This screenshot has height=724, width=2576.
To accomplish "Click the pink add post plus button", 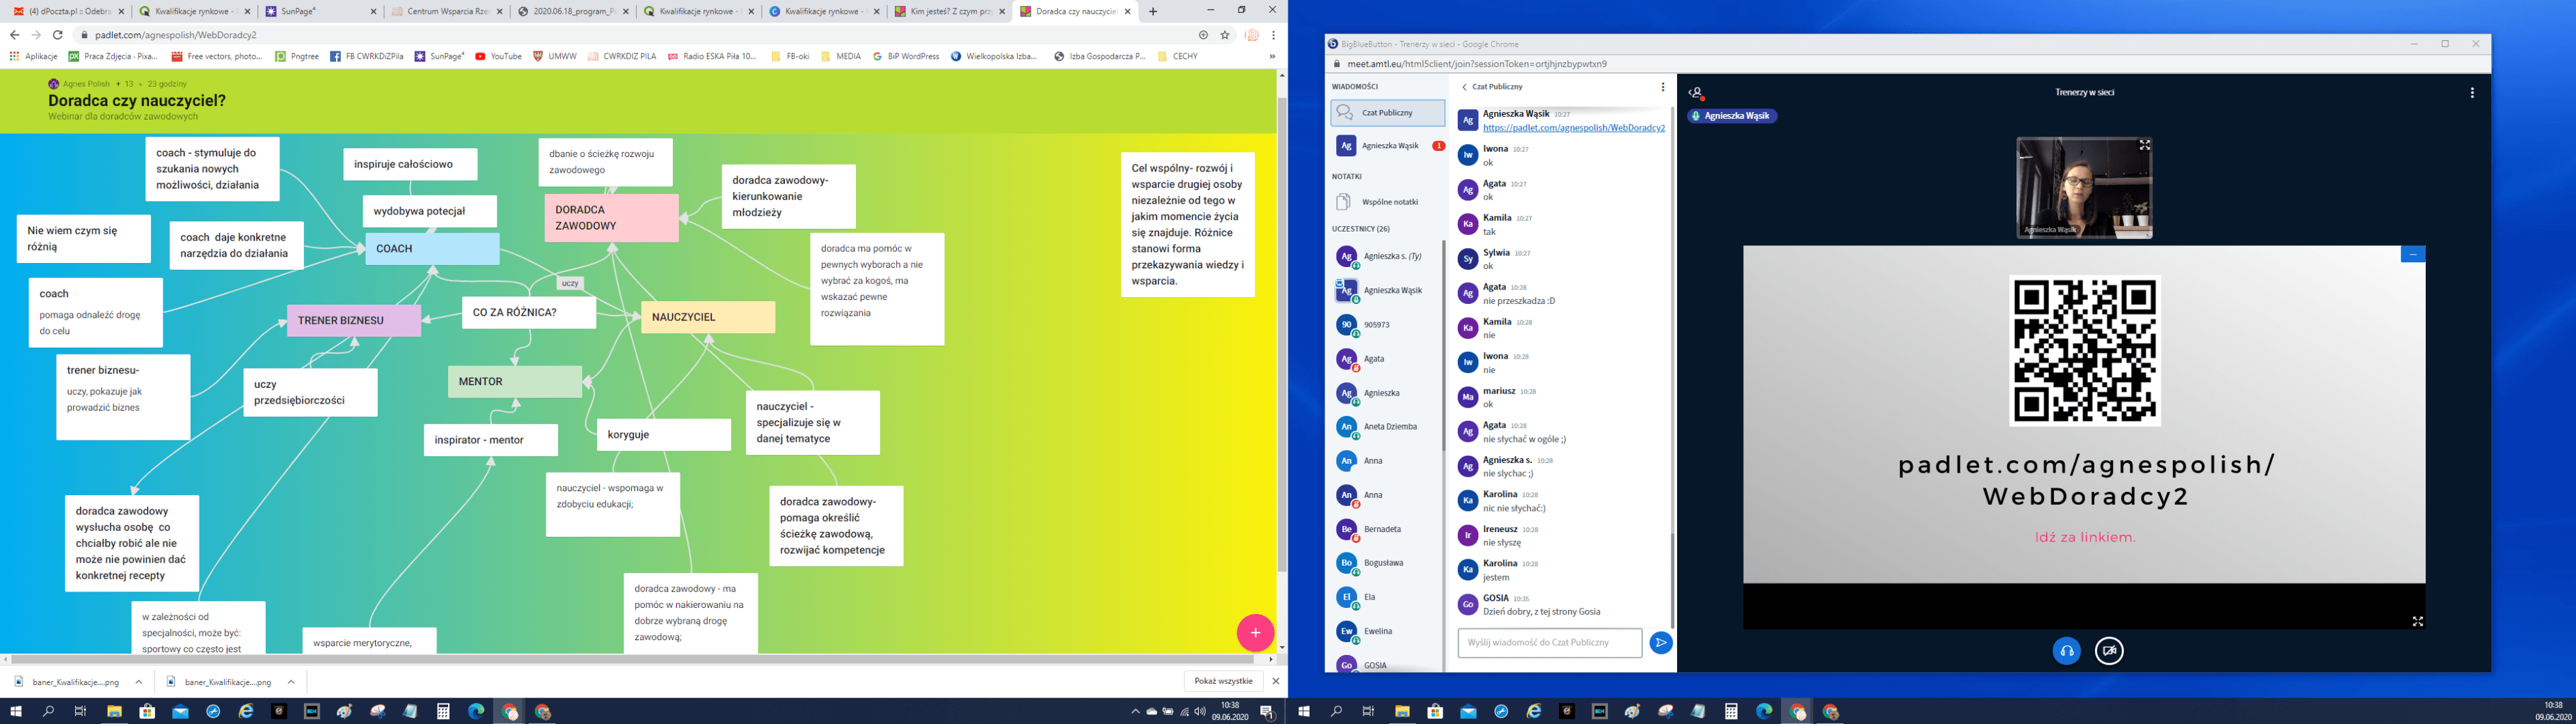I will coord(1254,632).
